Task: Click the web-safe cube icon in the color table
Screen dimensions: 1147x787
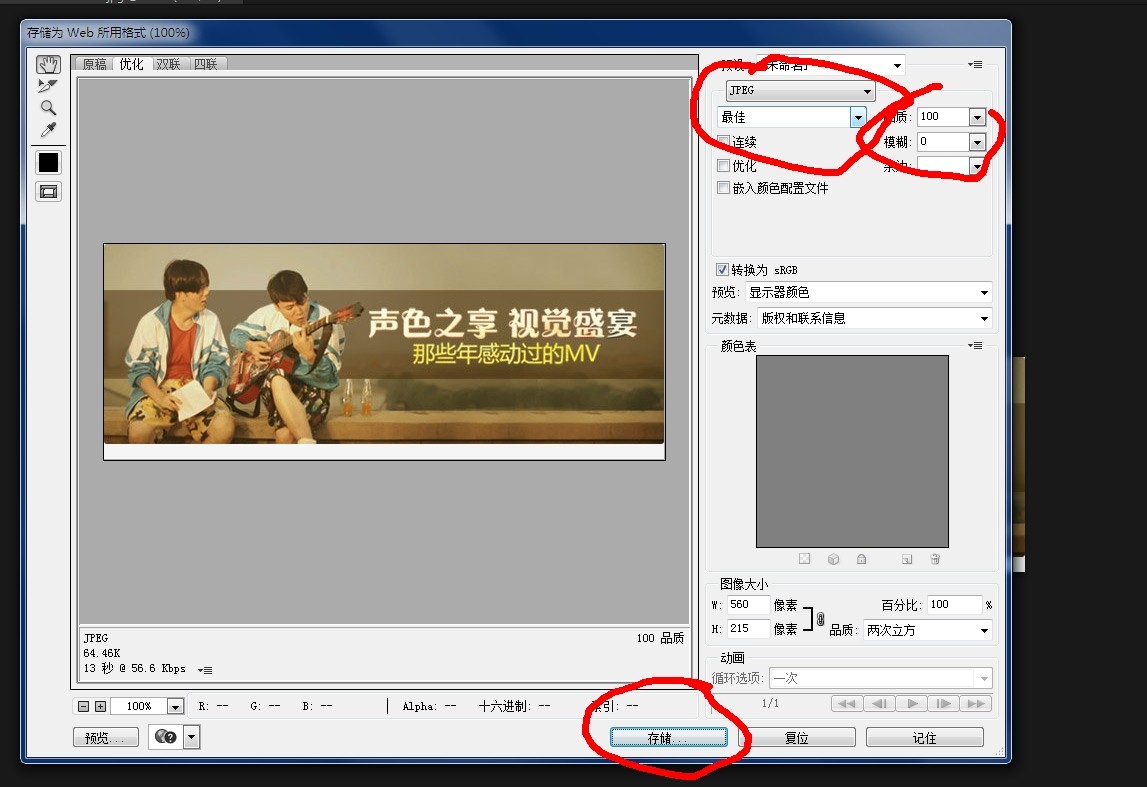Action: point(833,560)
